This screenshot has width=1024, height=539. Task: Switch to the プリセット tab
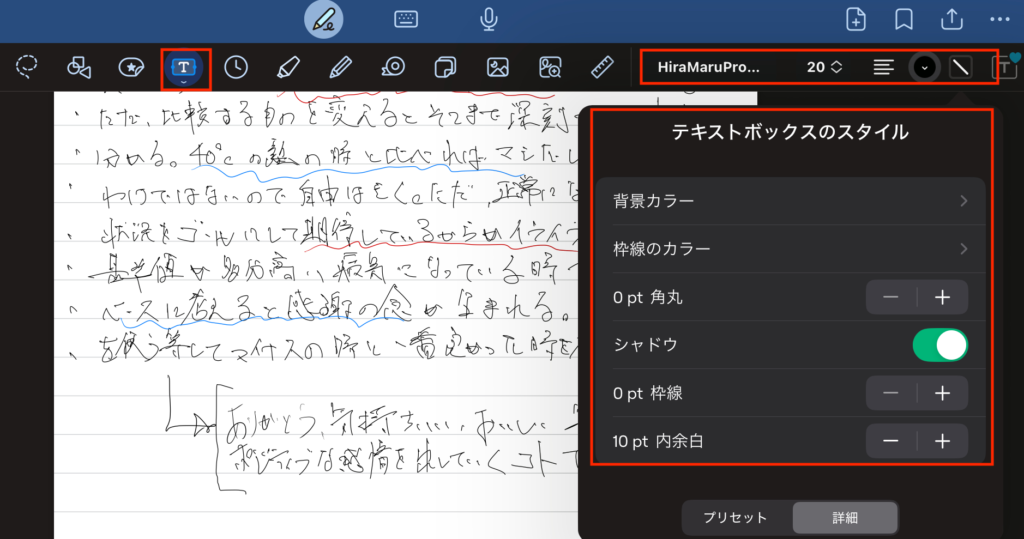[x=735, y=518]
